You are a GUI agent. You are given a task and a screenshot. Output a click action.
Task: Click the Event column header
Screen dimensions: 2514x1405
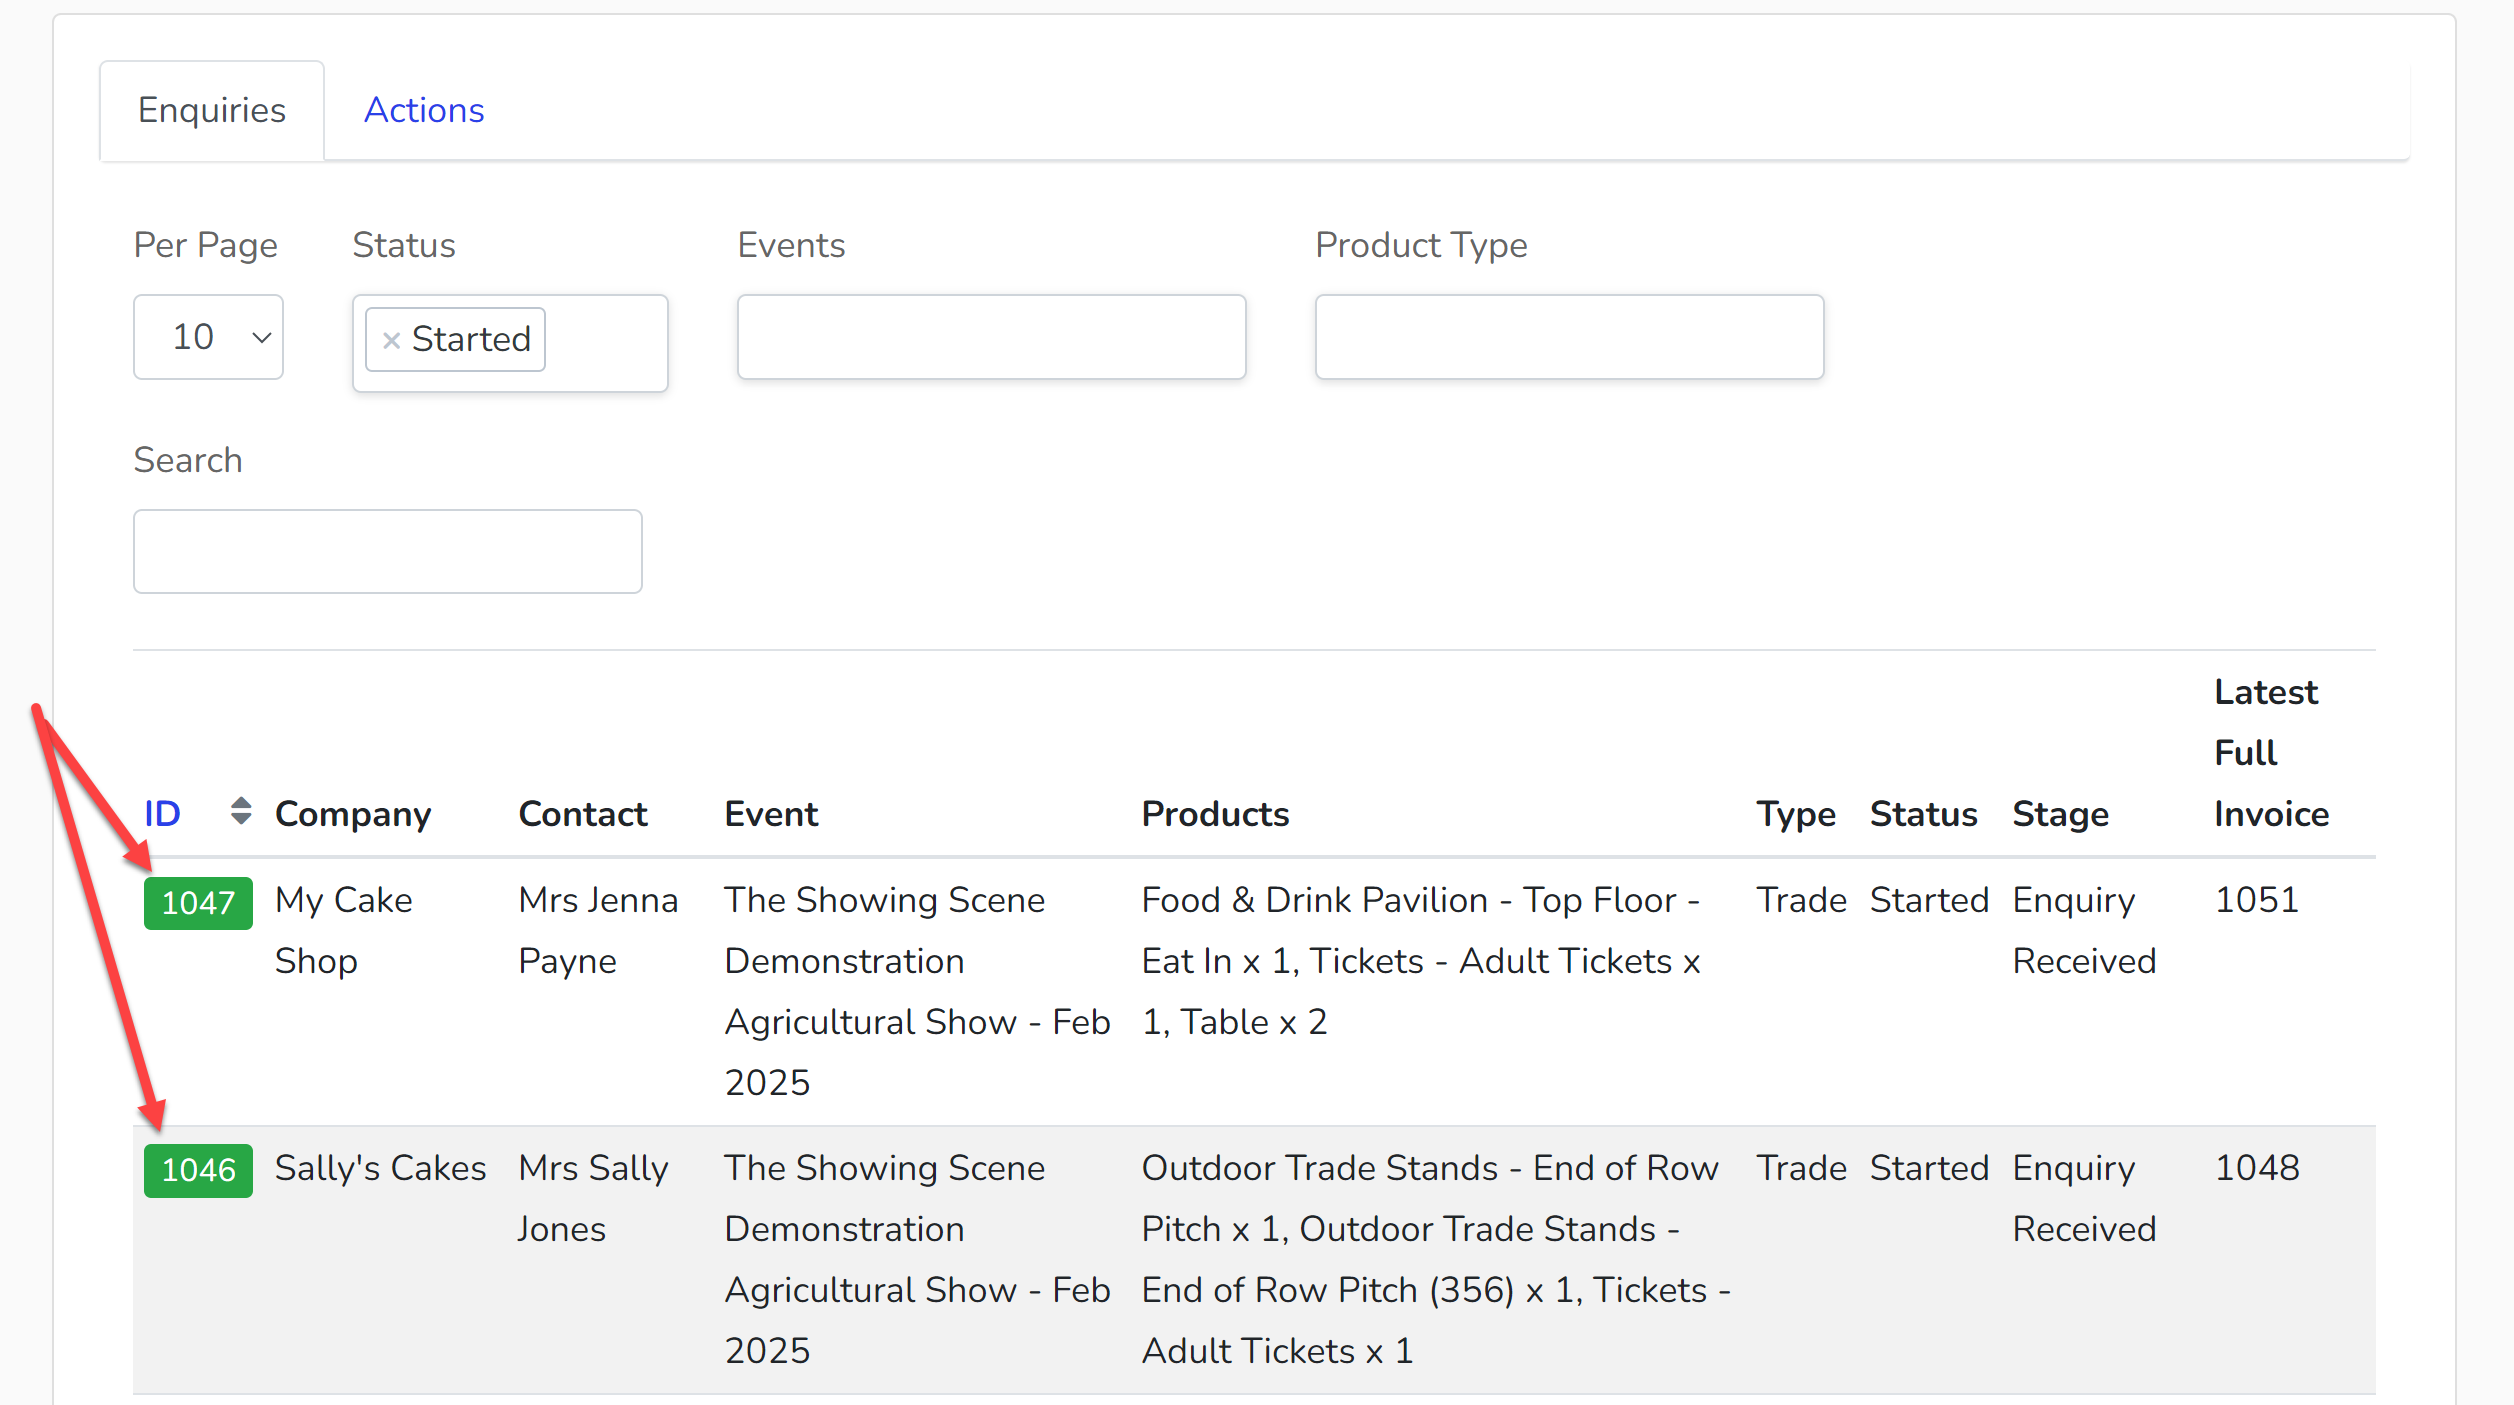click(771, 814)
